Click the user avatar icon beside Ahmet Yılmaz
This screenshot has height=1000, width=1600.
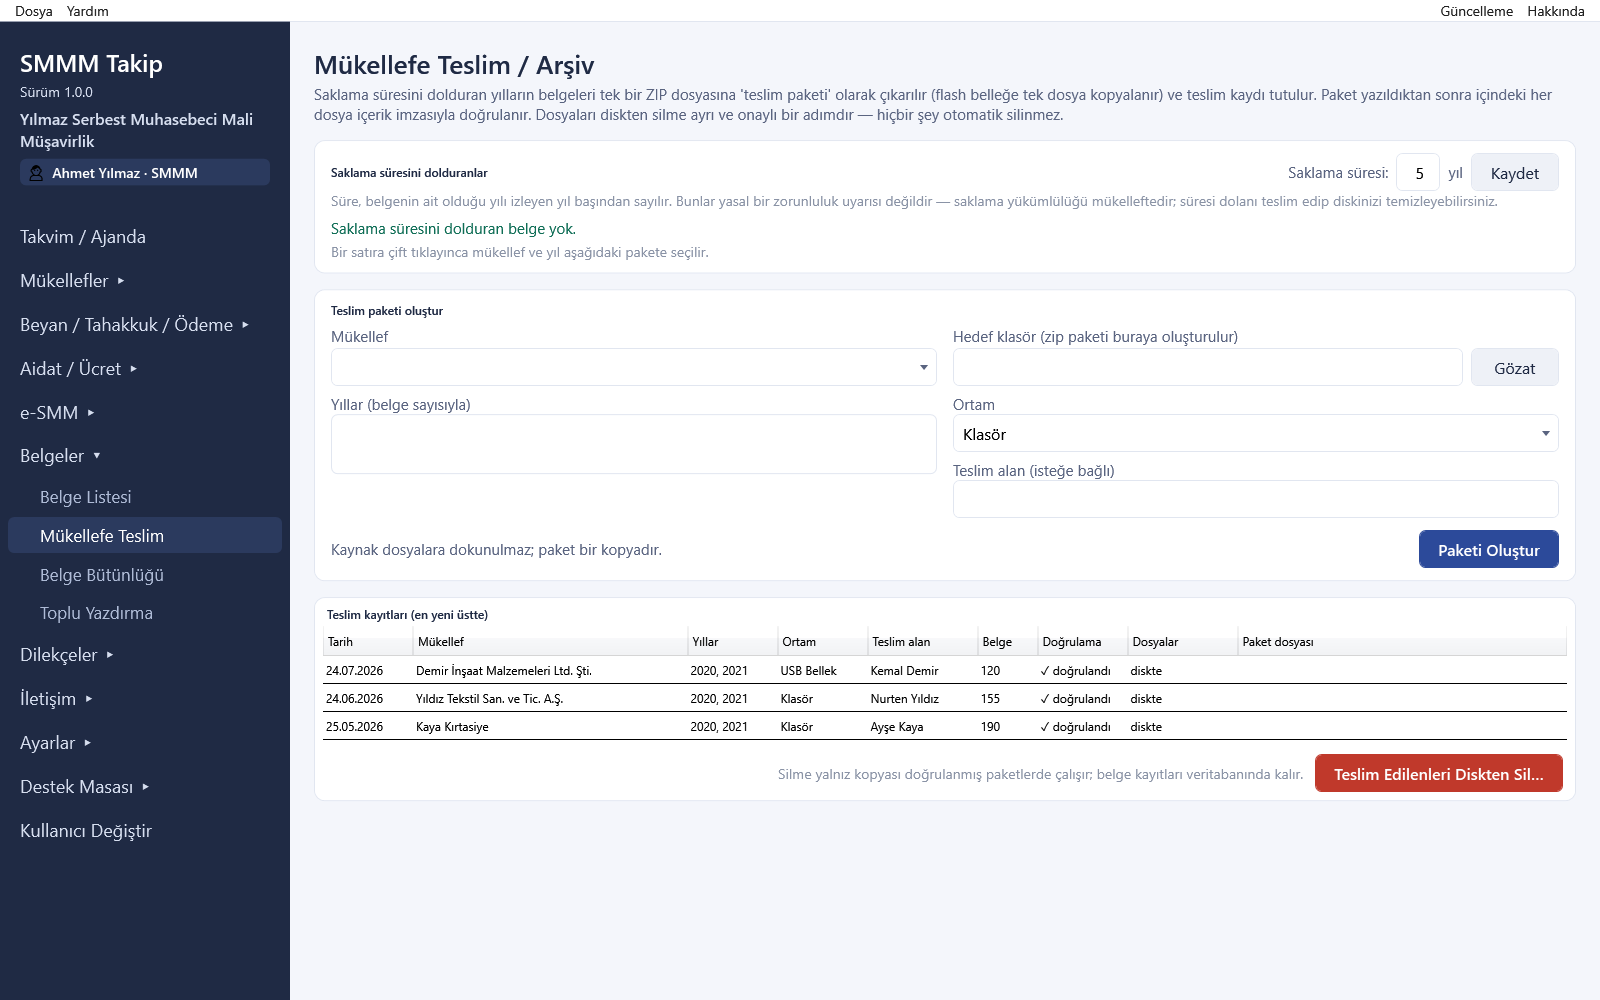[36, 173]
